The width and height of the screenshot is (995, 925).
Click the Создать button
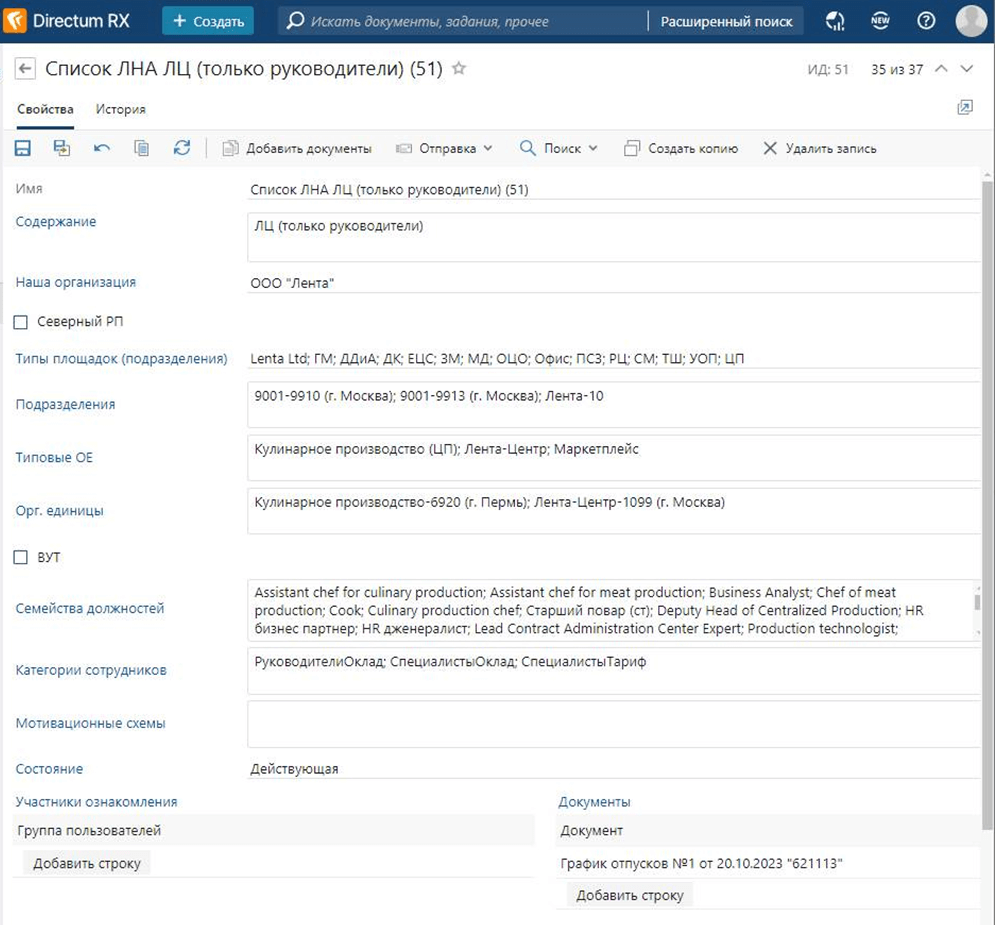coord(208,21)
